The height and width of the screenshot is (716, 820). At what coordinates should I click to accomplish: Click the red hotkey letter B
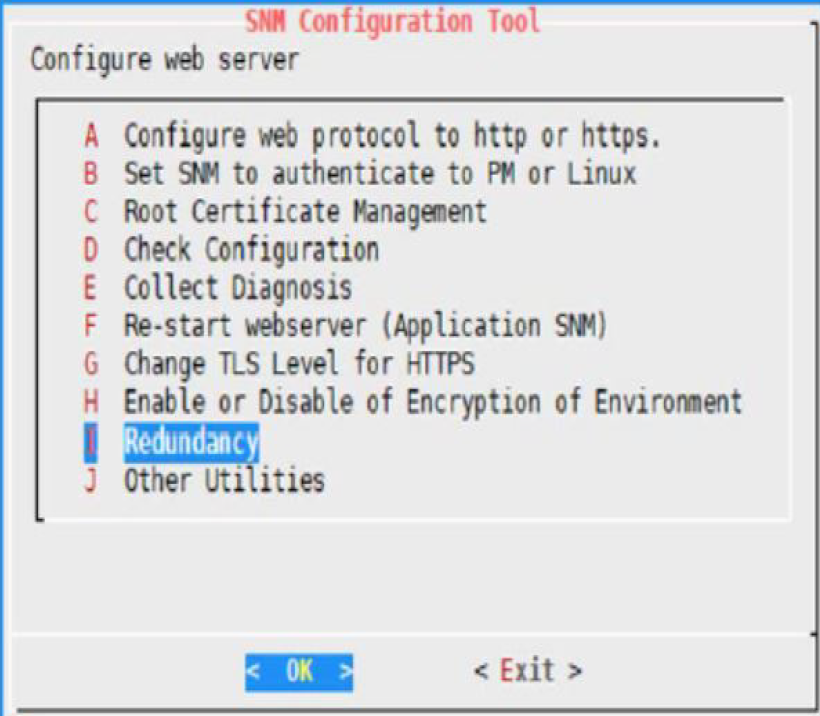92,173
